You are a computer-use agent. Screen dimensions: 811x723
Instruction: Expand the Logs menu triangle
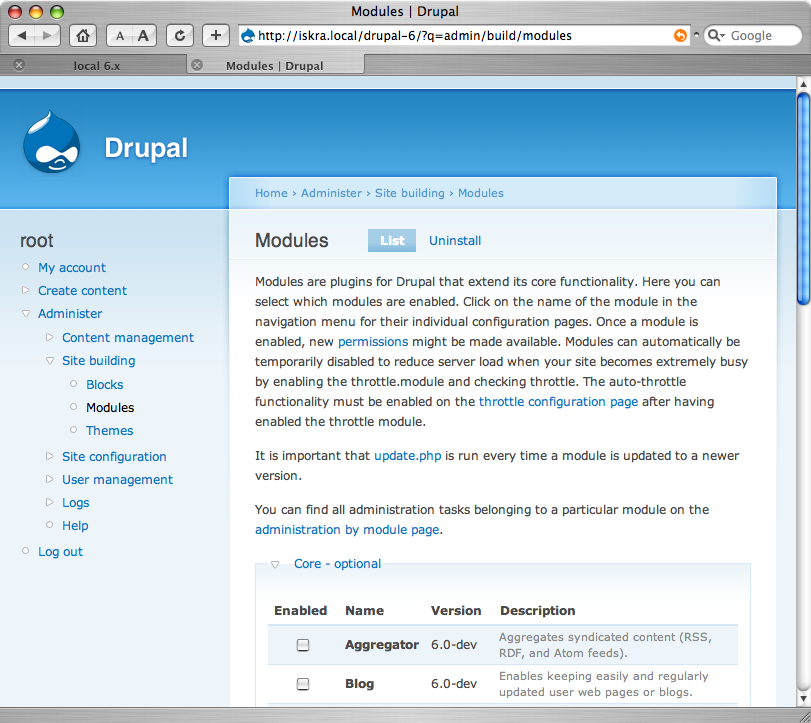click(50, 502)
